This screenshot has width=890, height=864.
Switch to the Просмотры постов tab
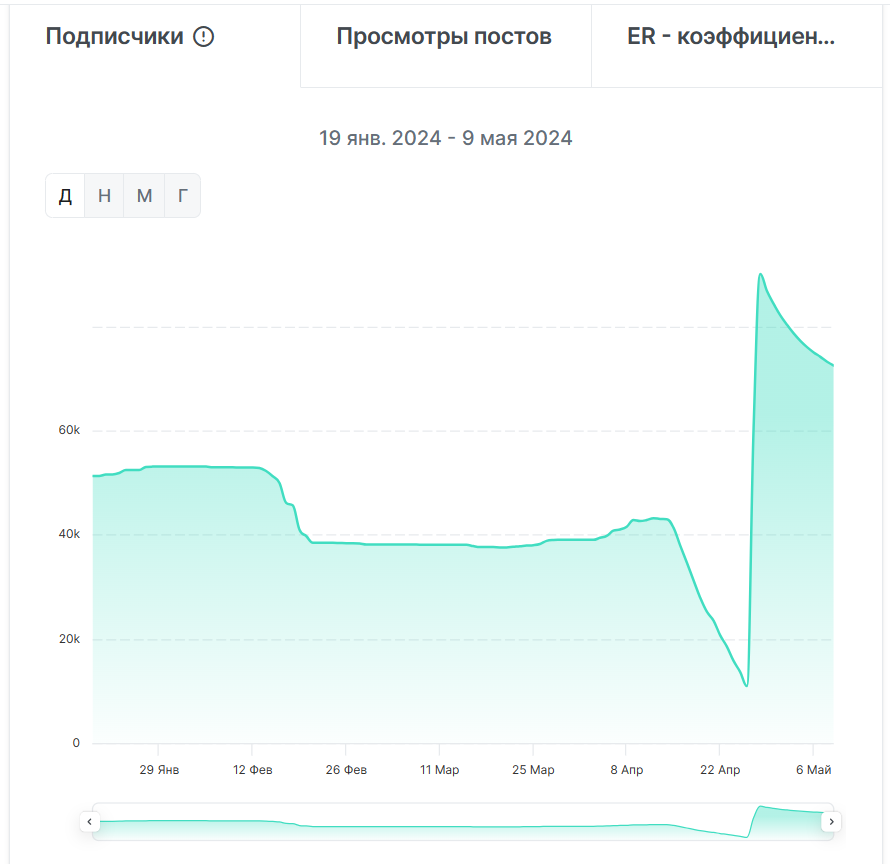444,37
